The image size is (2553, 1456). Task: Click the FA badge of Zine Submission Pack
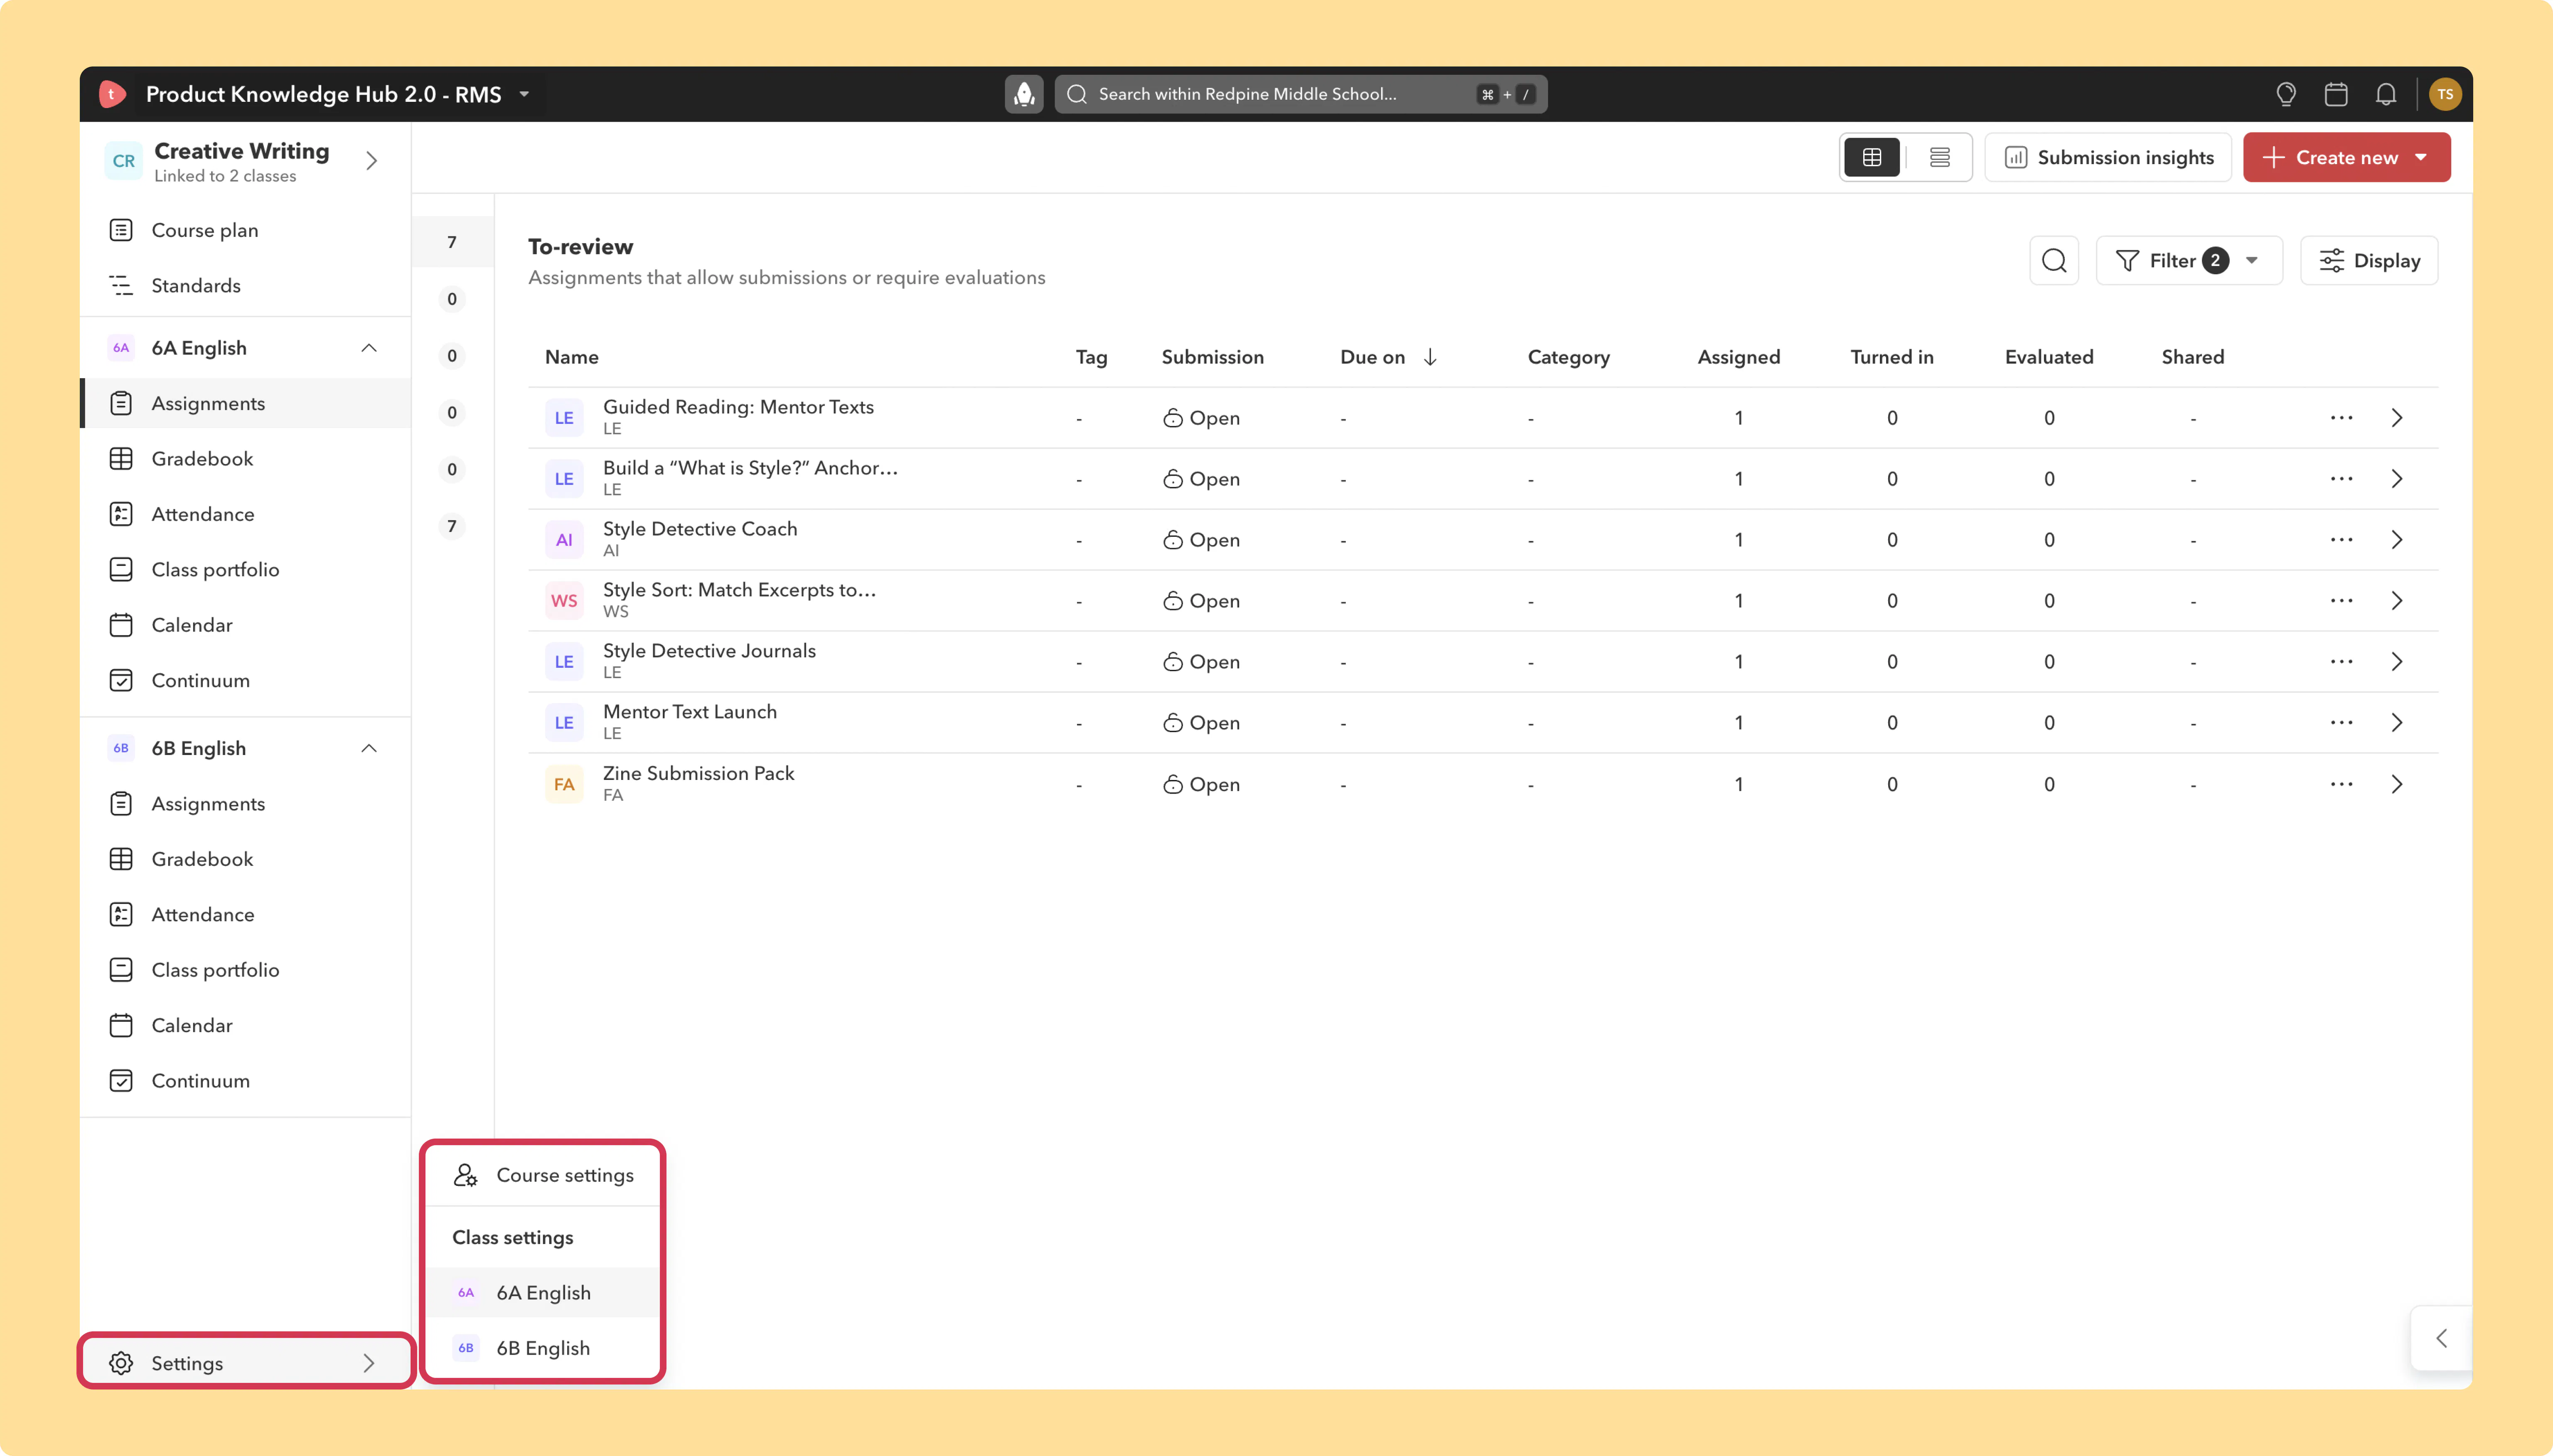point(564,785)
